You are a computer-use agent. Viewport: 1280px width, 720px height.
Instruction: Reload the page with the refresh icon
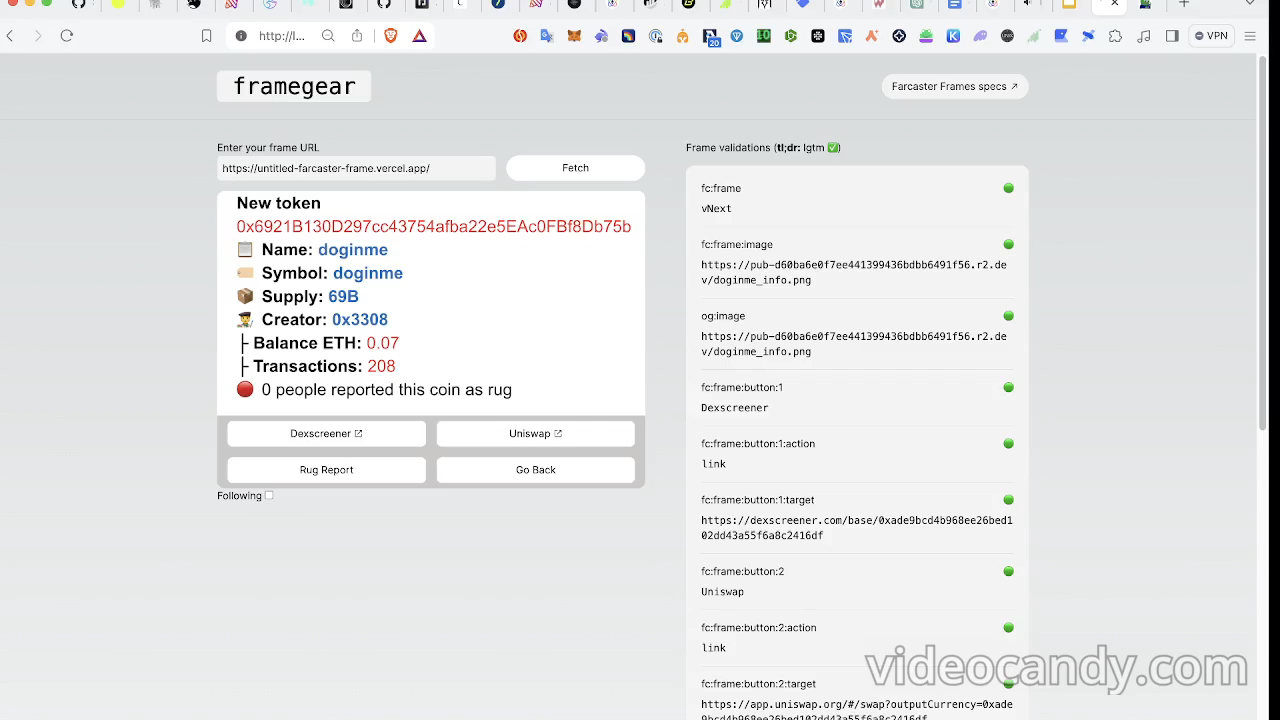coord(67,36)
